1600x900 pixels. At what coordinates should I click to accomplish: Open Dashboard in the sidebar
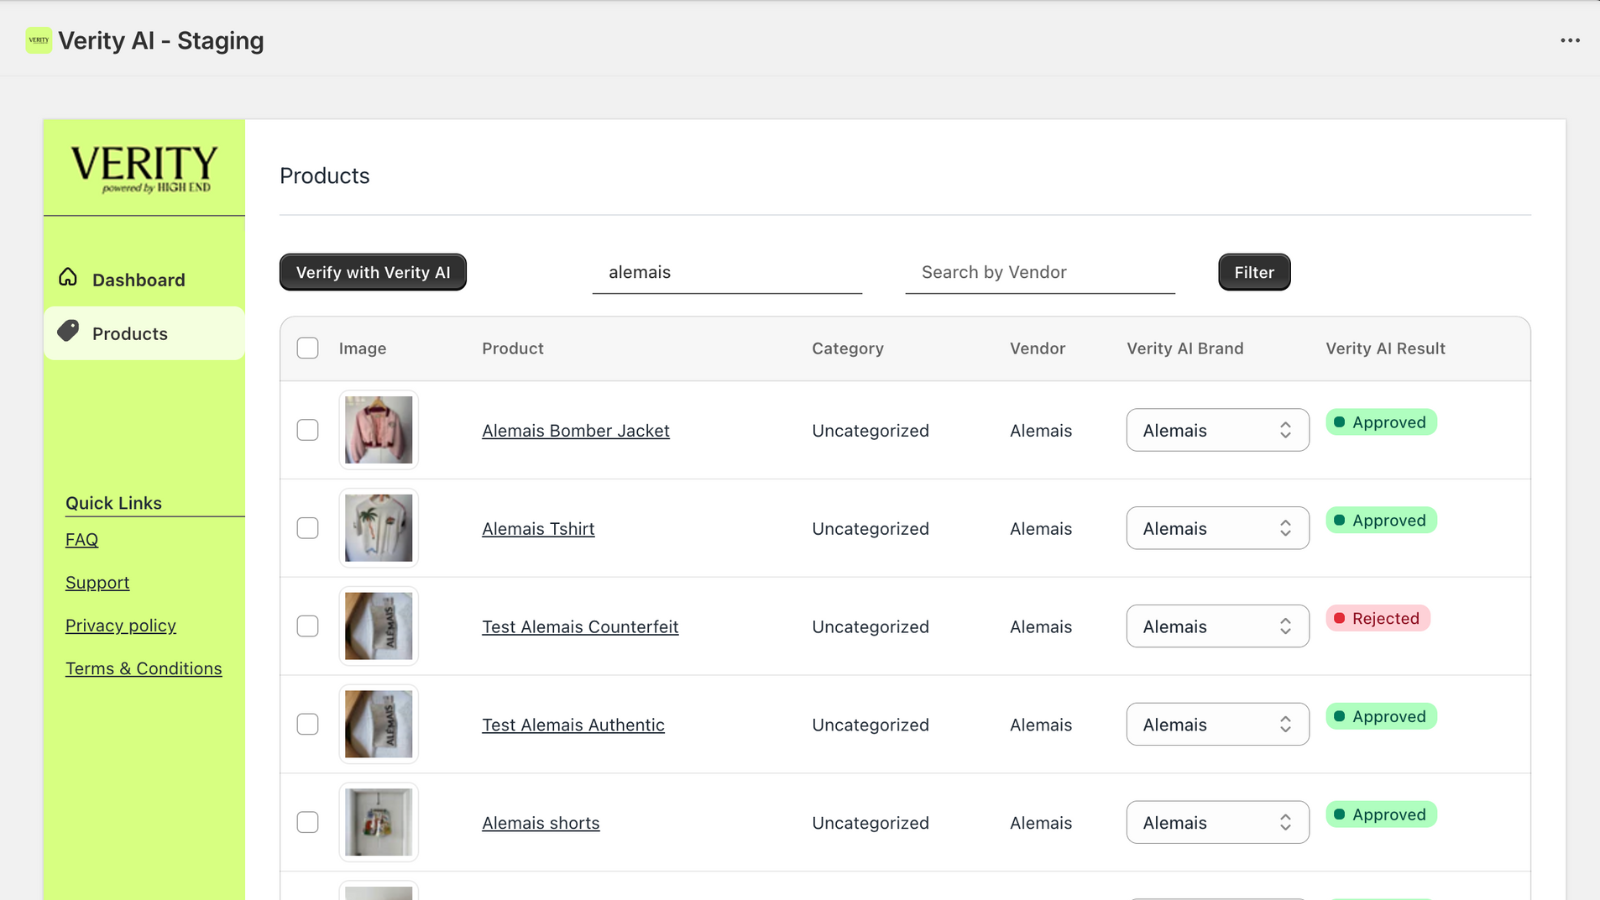click(x=144, y=280)
